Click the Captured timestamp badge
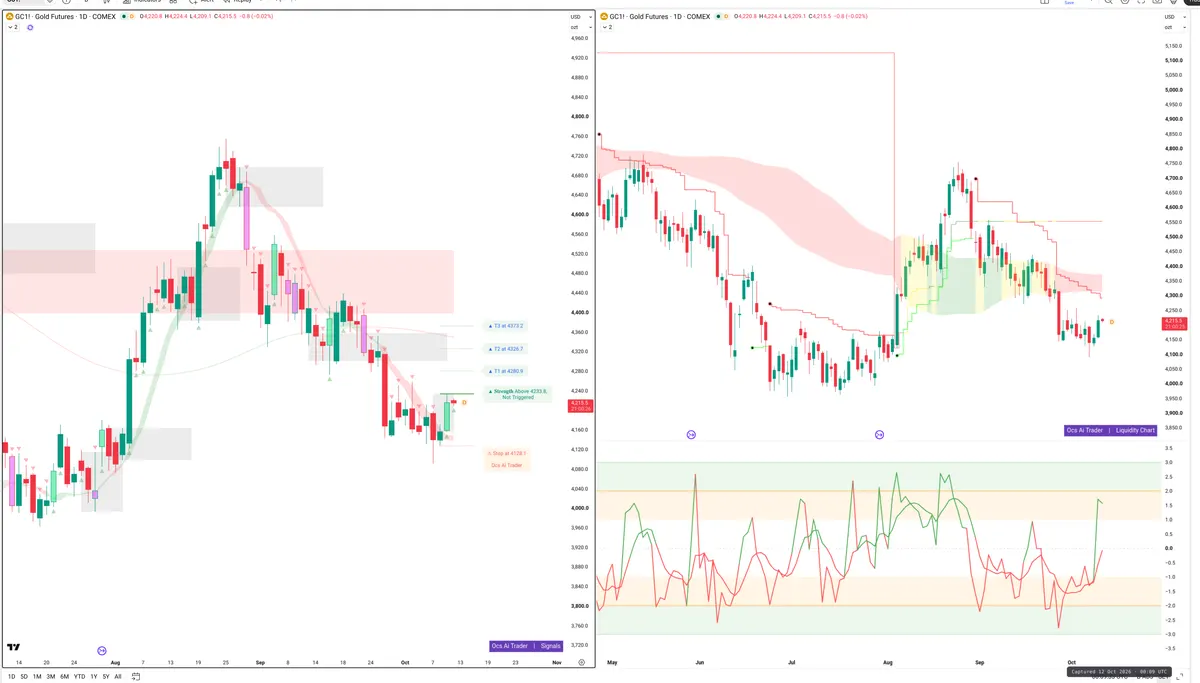 [1119, 671]
